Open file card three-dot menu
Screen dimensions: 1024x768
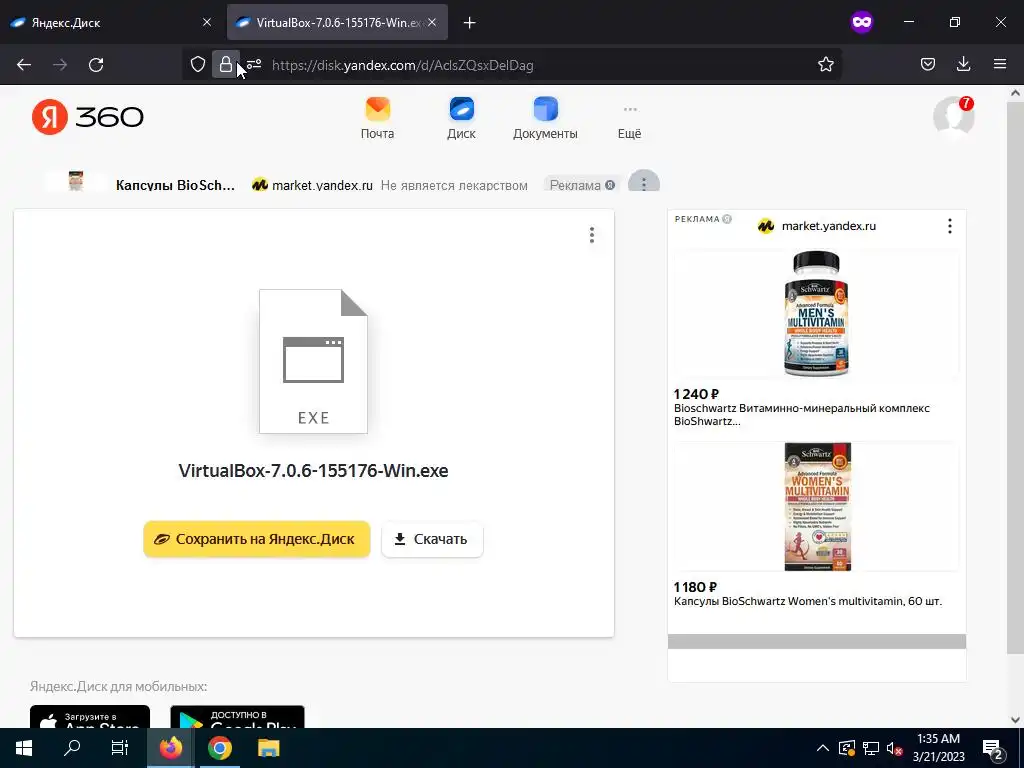592,235
